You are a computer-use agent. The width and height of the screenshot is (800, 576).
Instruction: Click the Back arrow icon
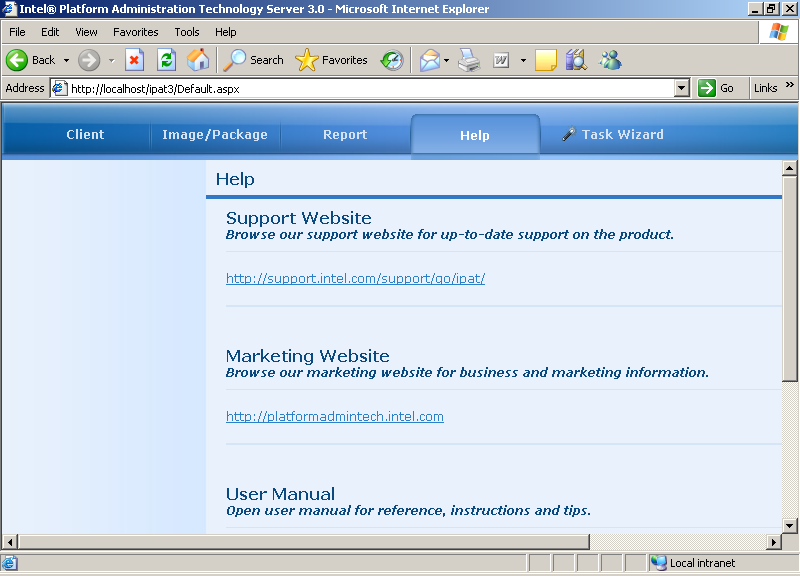point(17,60)
